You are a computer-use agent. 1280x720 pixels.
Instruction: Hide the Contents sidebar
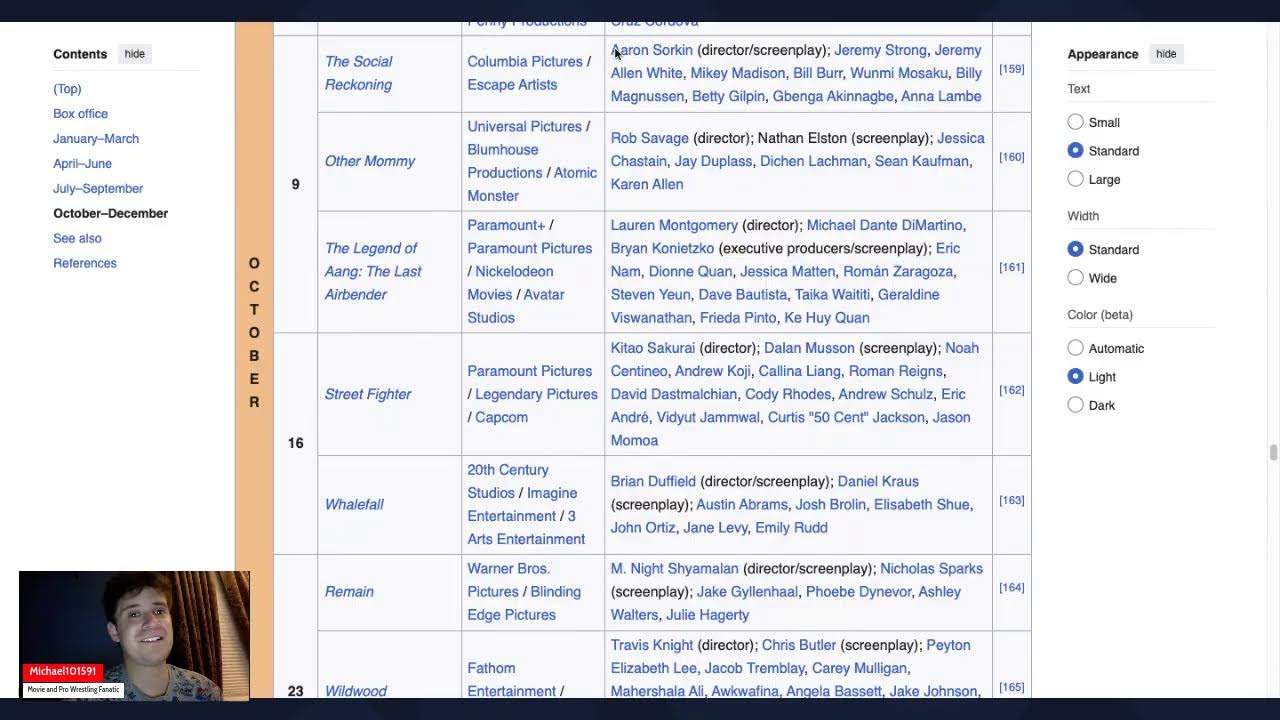134,54
